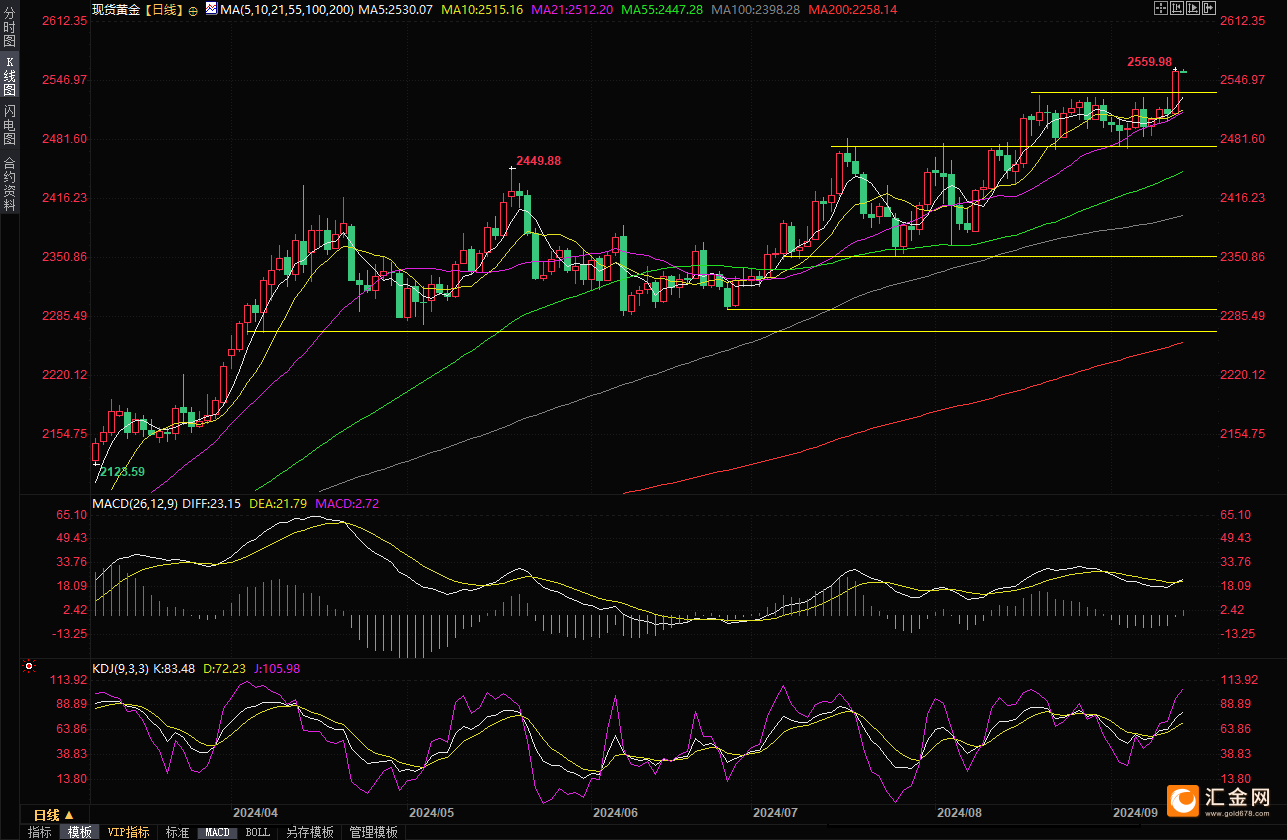Screen dimensions: 1287x840
Task: Click the 2024/05 date on the time axis
Action: pos(432,813)
